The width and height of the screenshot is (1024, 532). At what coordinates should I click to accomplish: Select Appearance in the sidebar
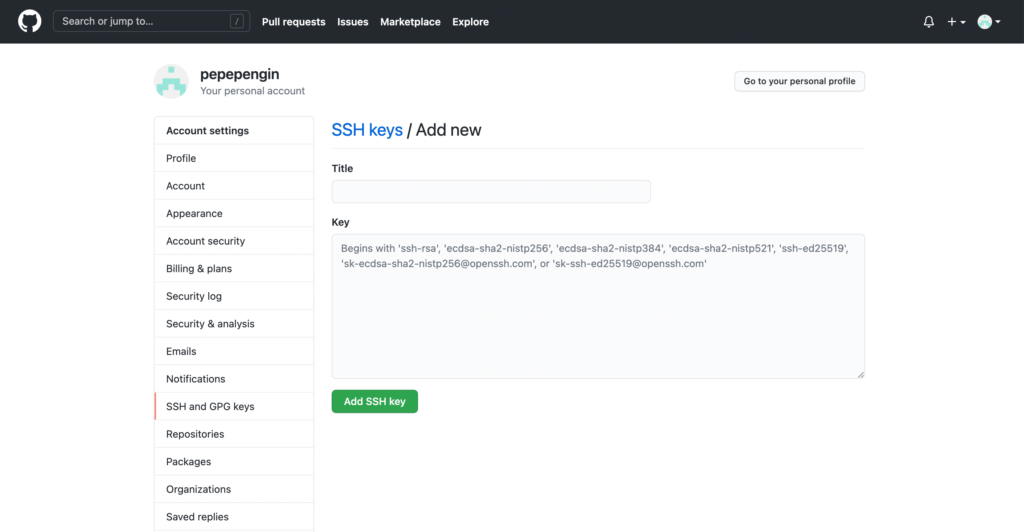pyautogui.click(x=234, y=213)
